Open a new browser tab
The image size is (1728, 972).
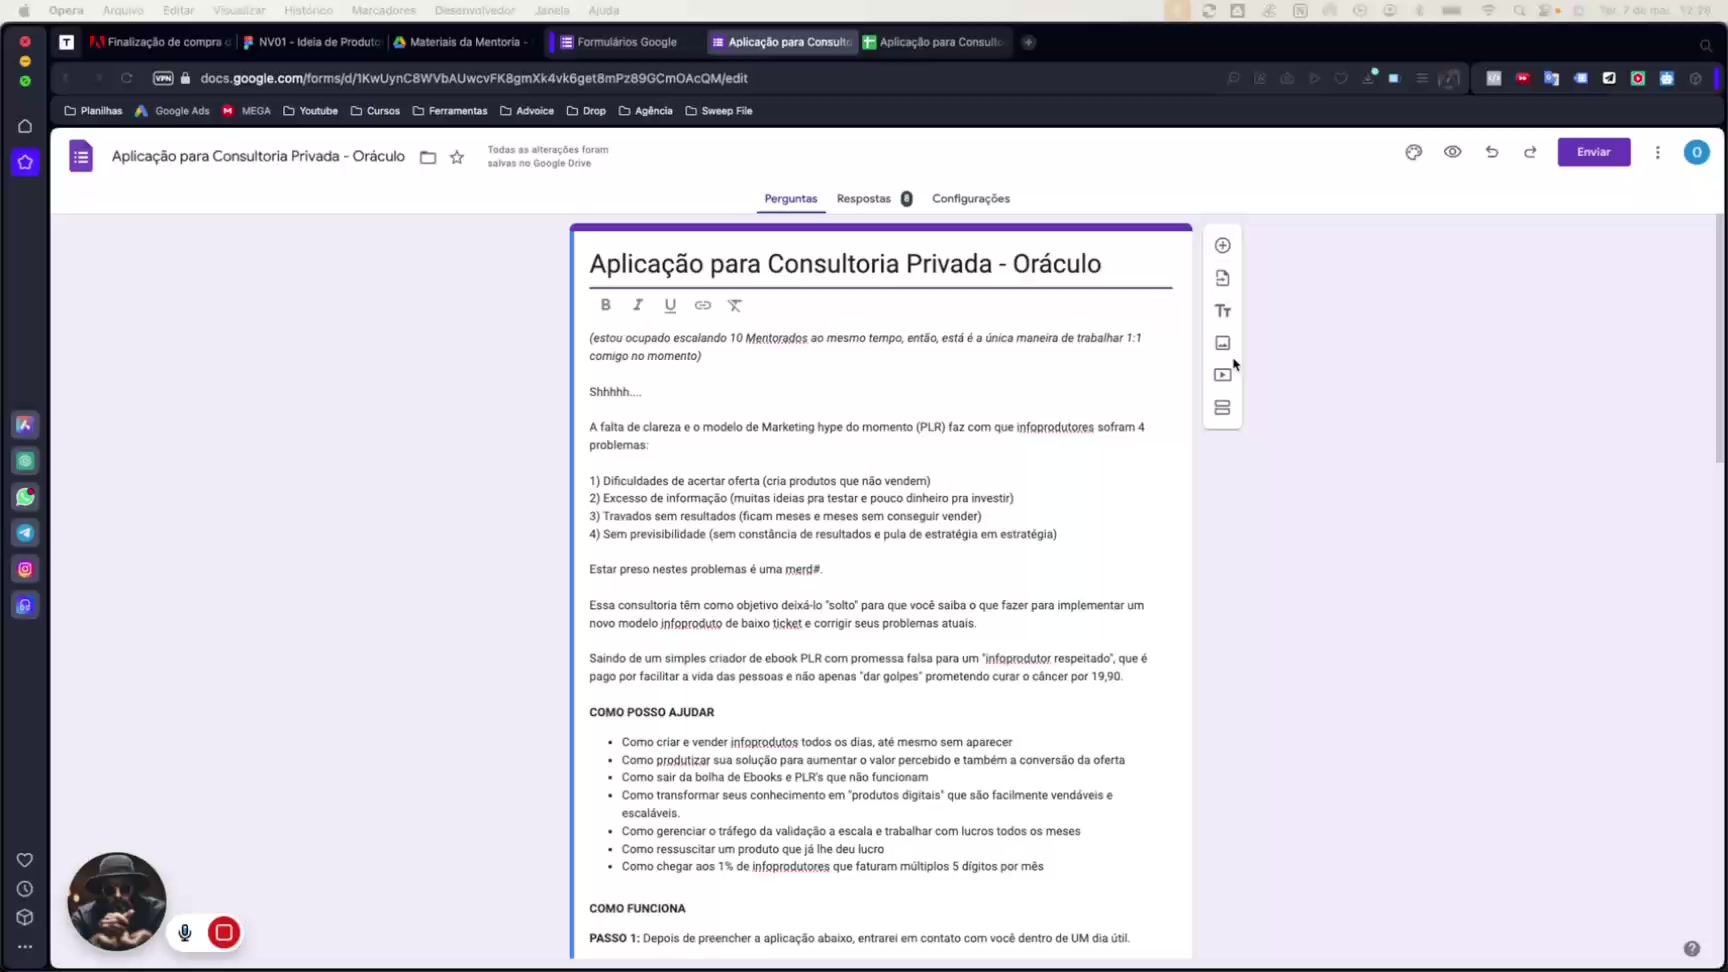point(1028,42)
